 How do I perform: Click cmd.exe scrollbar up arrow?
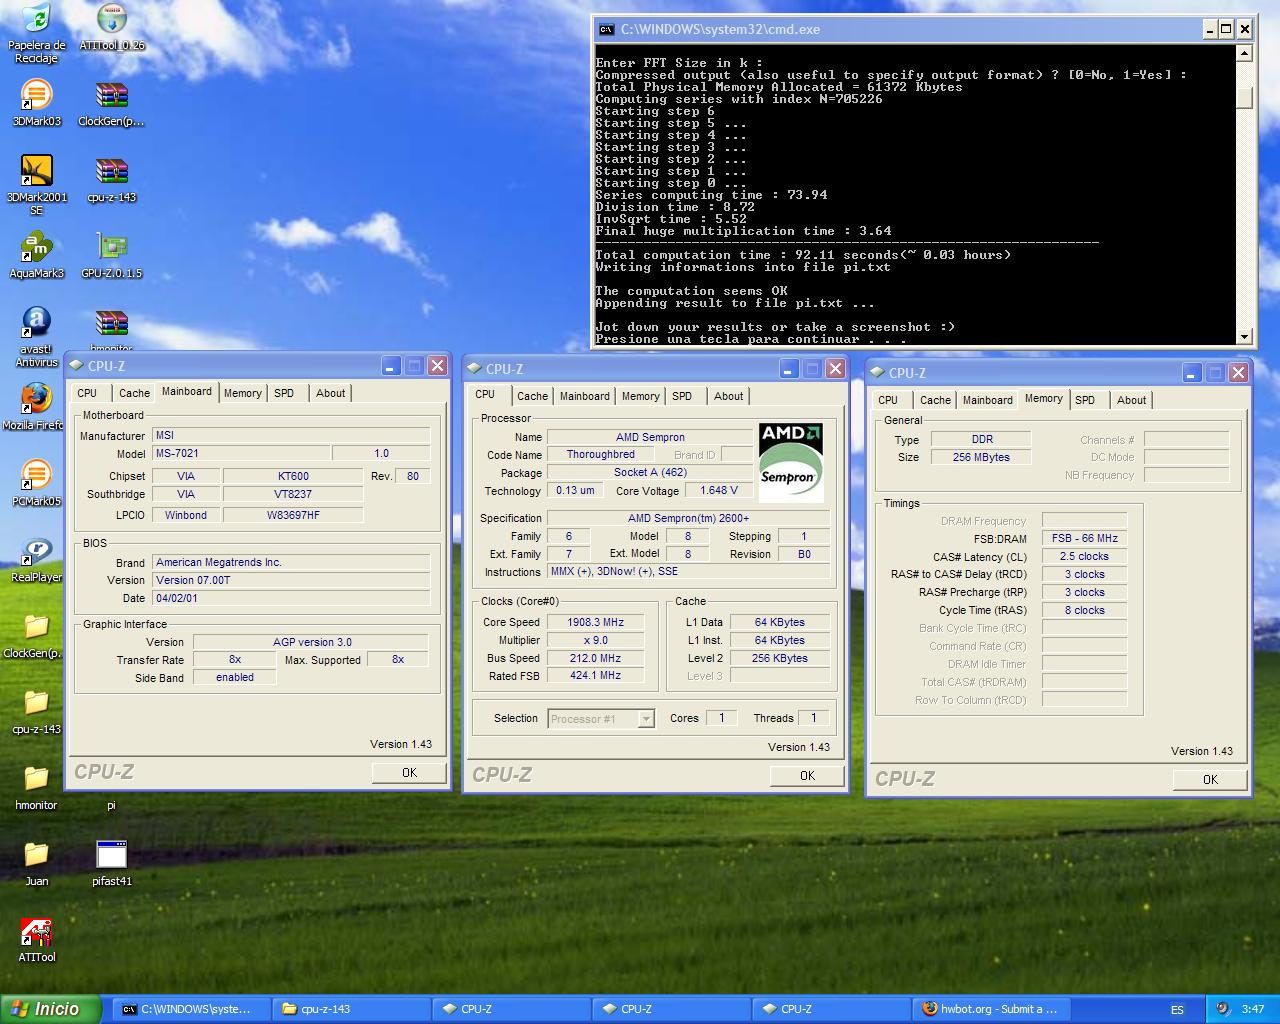pyautogui.click(x=1244, y=54)
